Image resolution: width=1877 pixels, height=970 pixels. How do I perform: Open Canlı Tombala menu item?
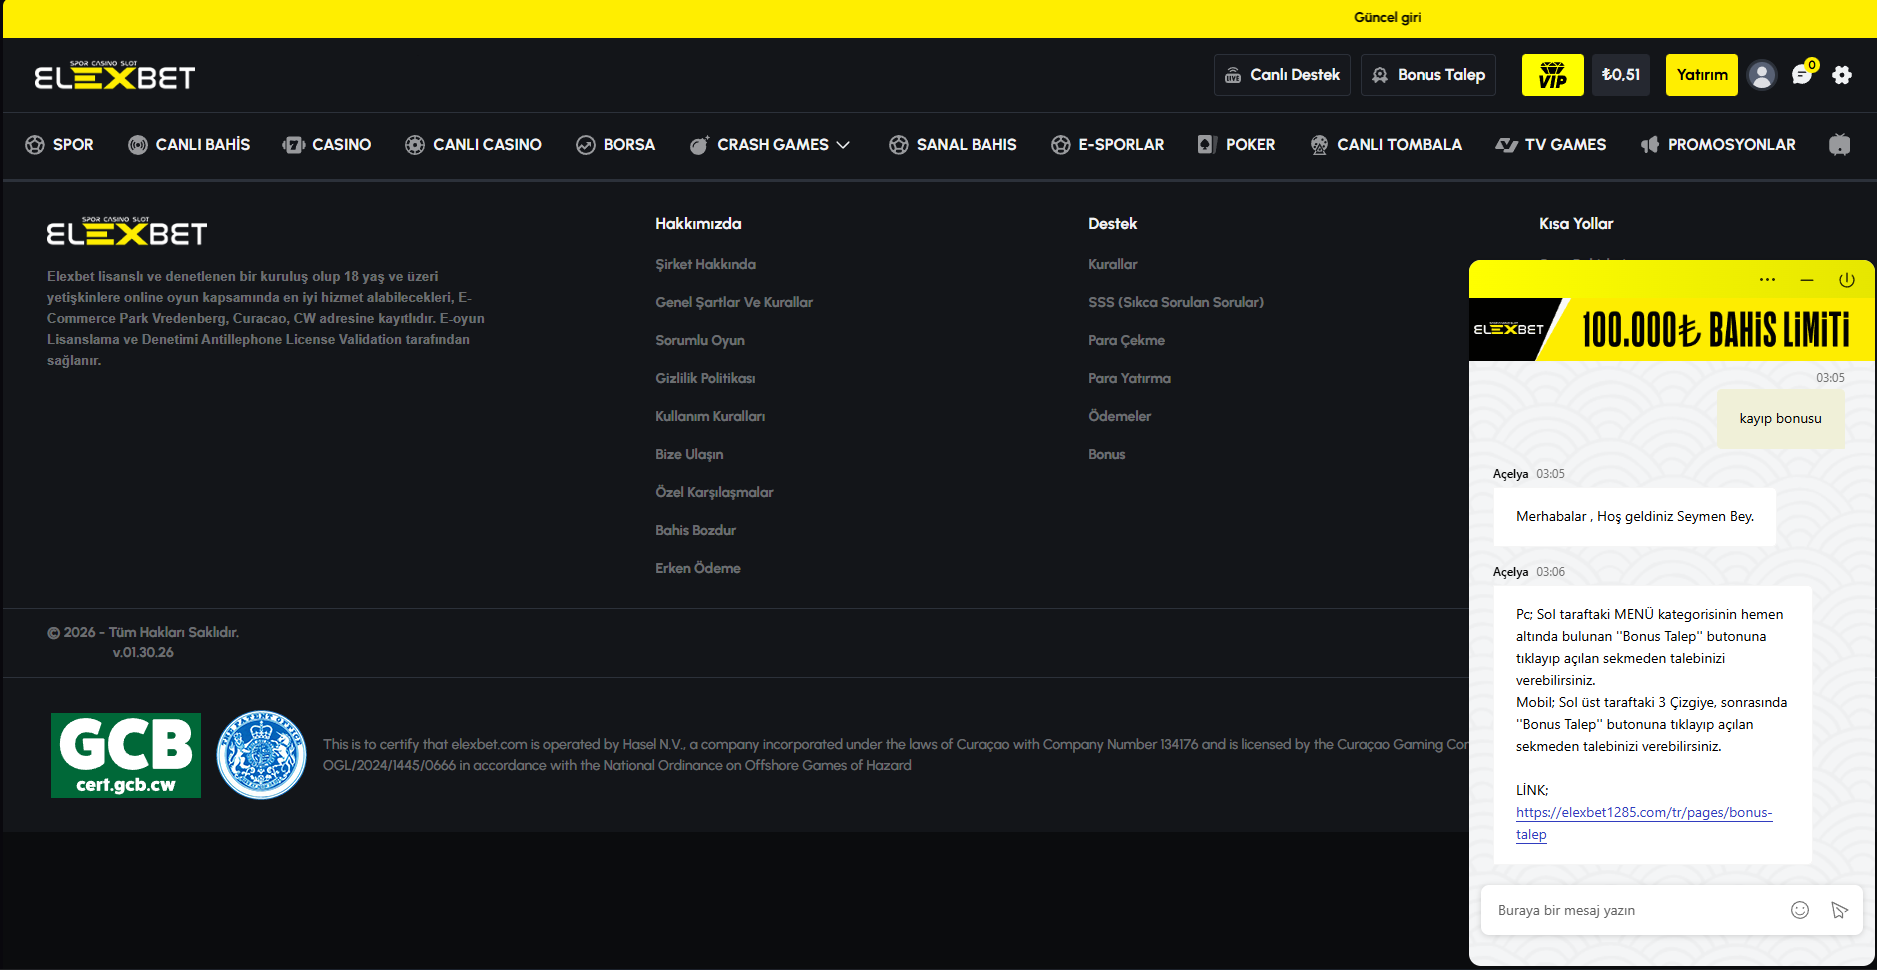[1385, 145]
